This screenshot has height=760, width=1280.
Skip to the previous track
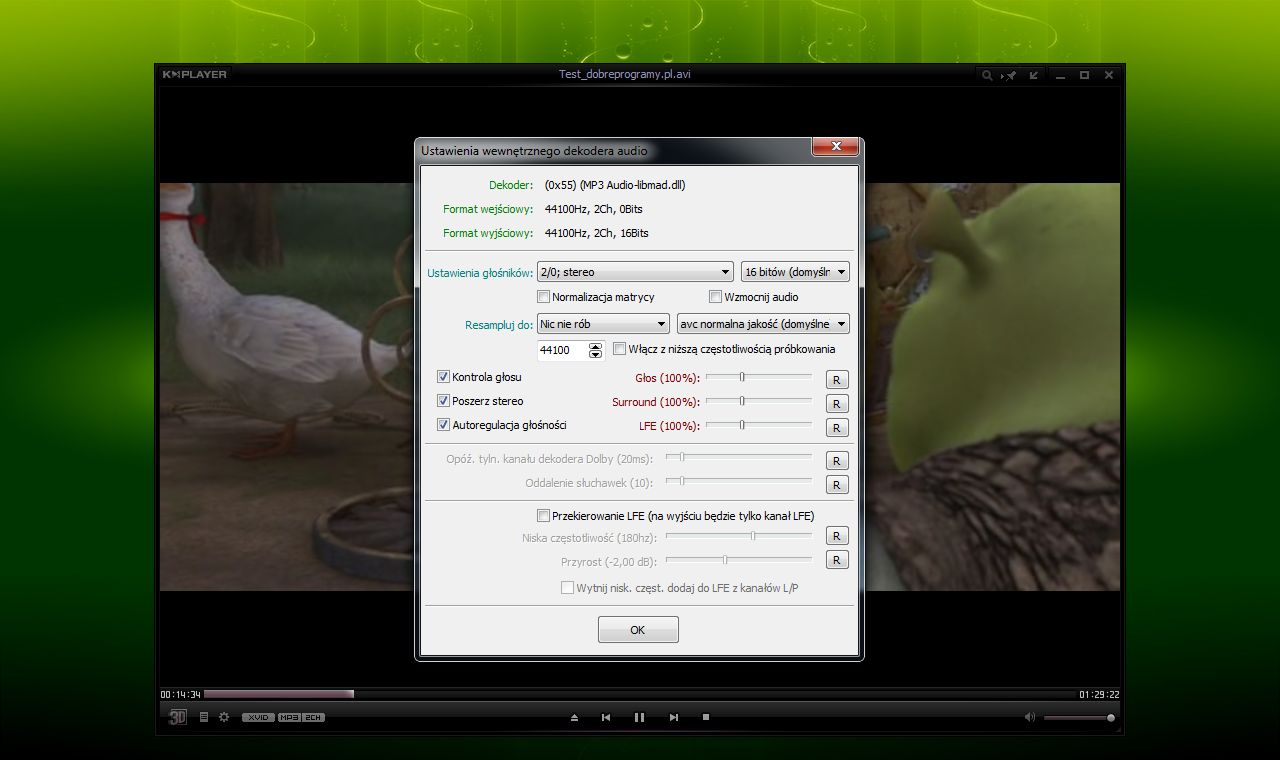click(x=606, y=717)
